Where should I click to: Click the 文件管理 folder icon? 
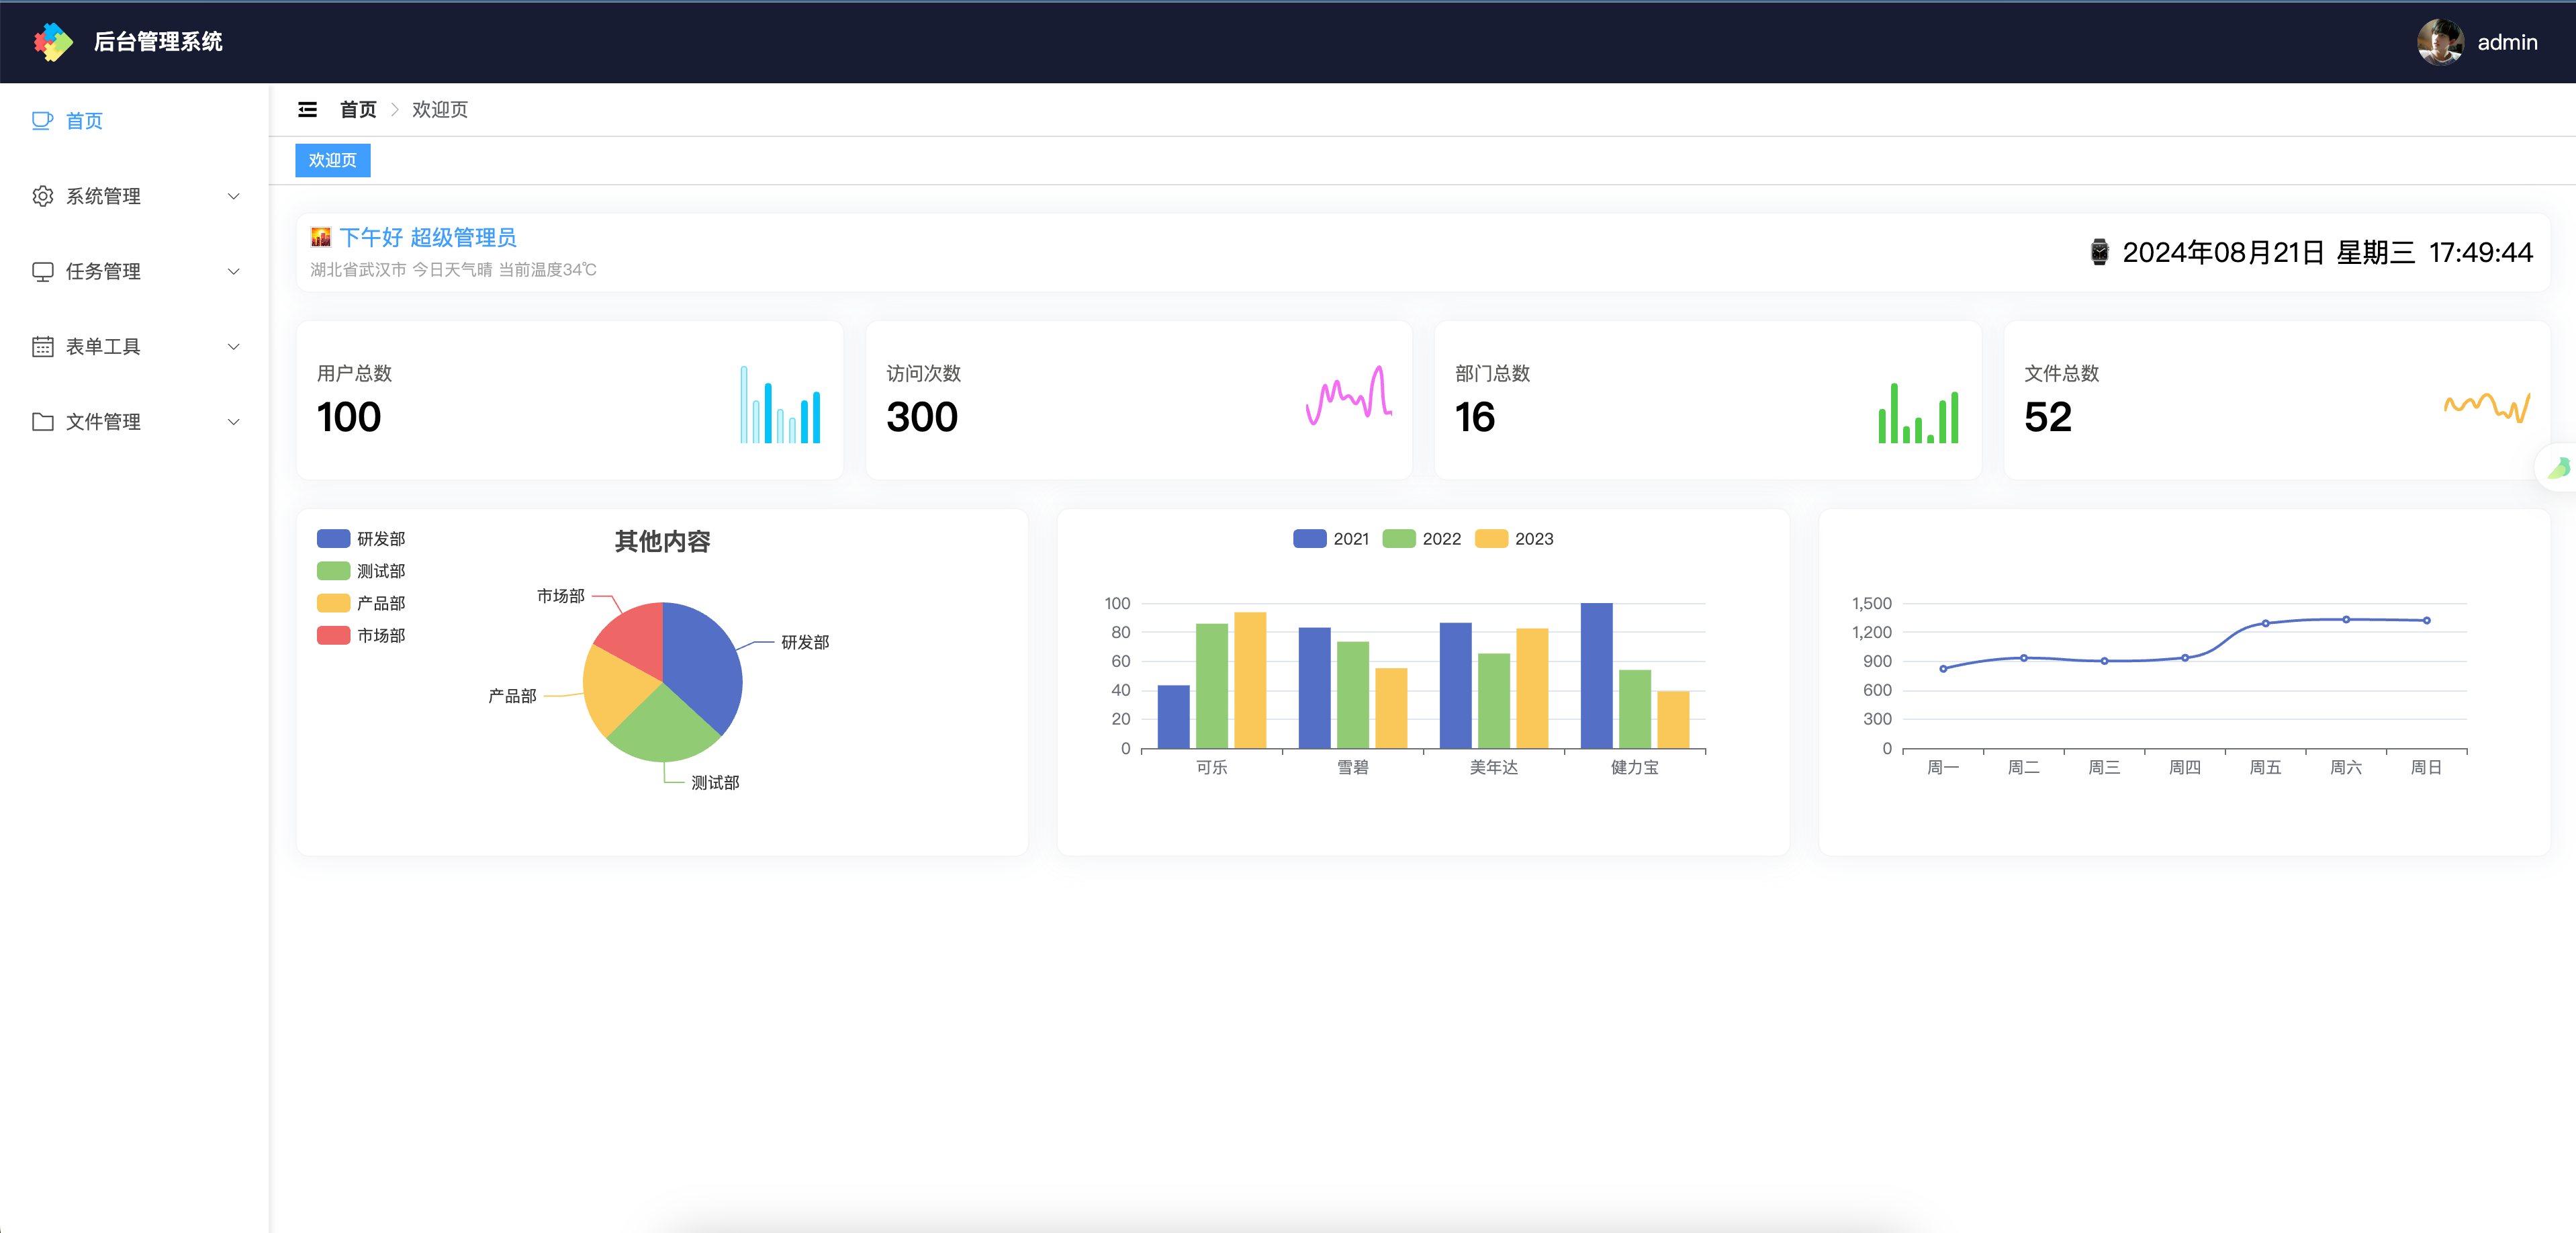coord(42,421)
